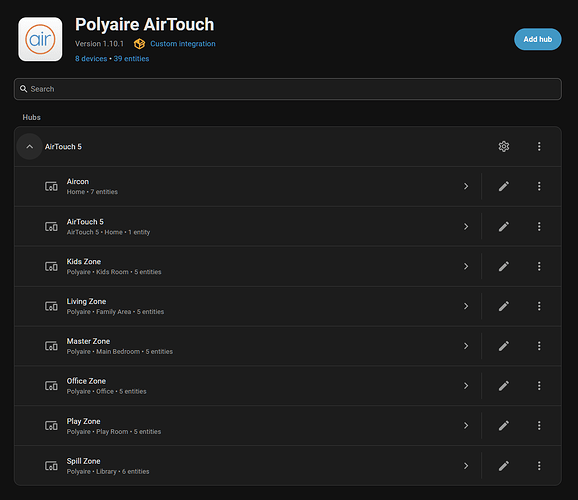Click the pencil icon for Spill Zone

(504, 466)
